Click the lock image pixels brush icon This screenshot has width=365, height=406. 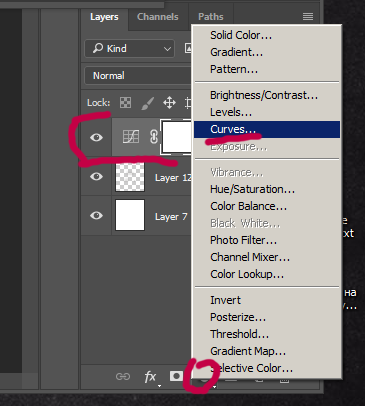147,103
